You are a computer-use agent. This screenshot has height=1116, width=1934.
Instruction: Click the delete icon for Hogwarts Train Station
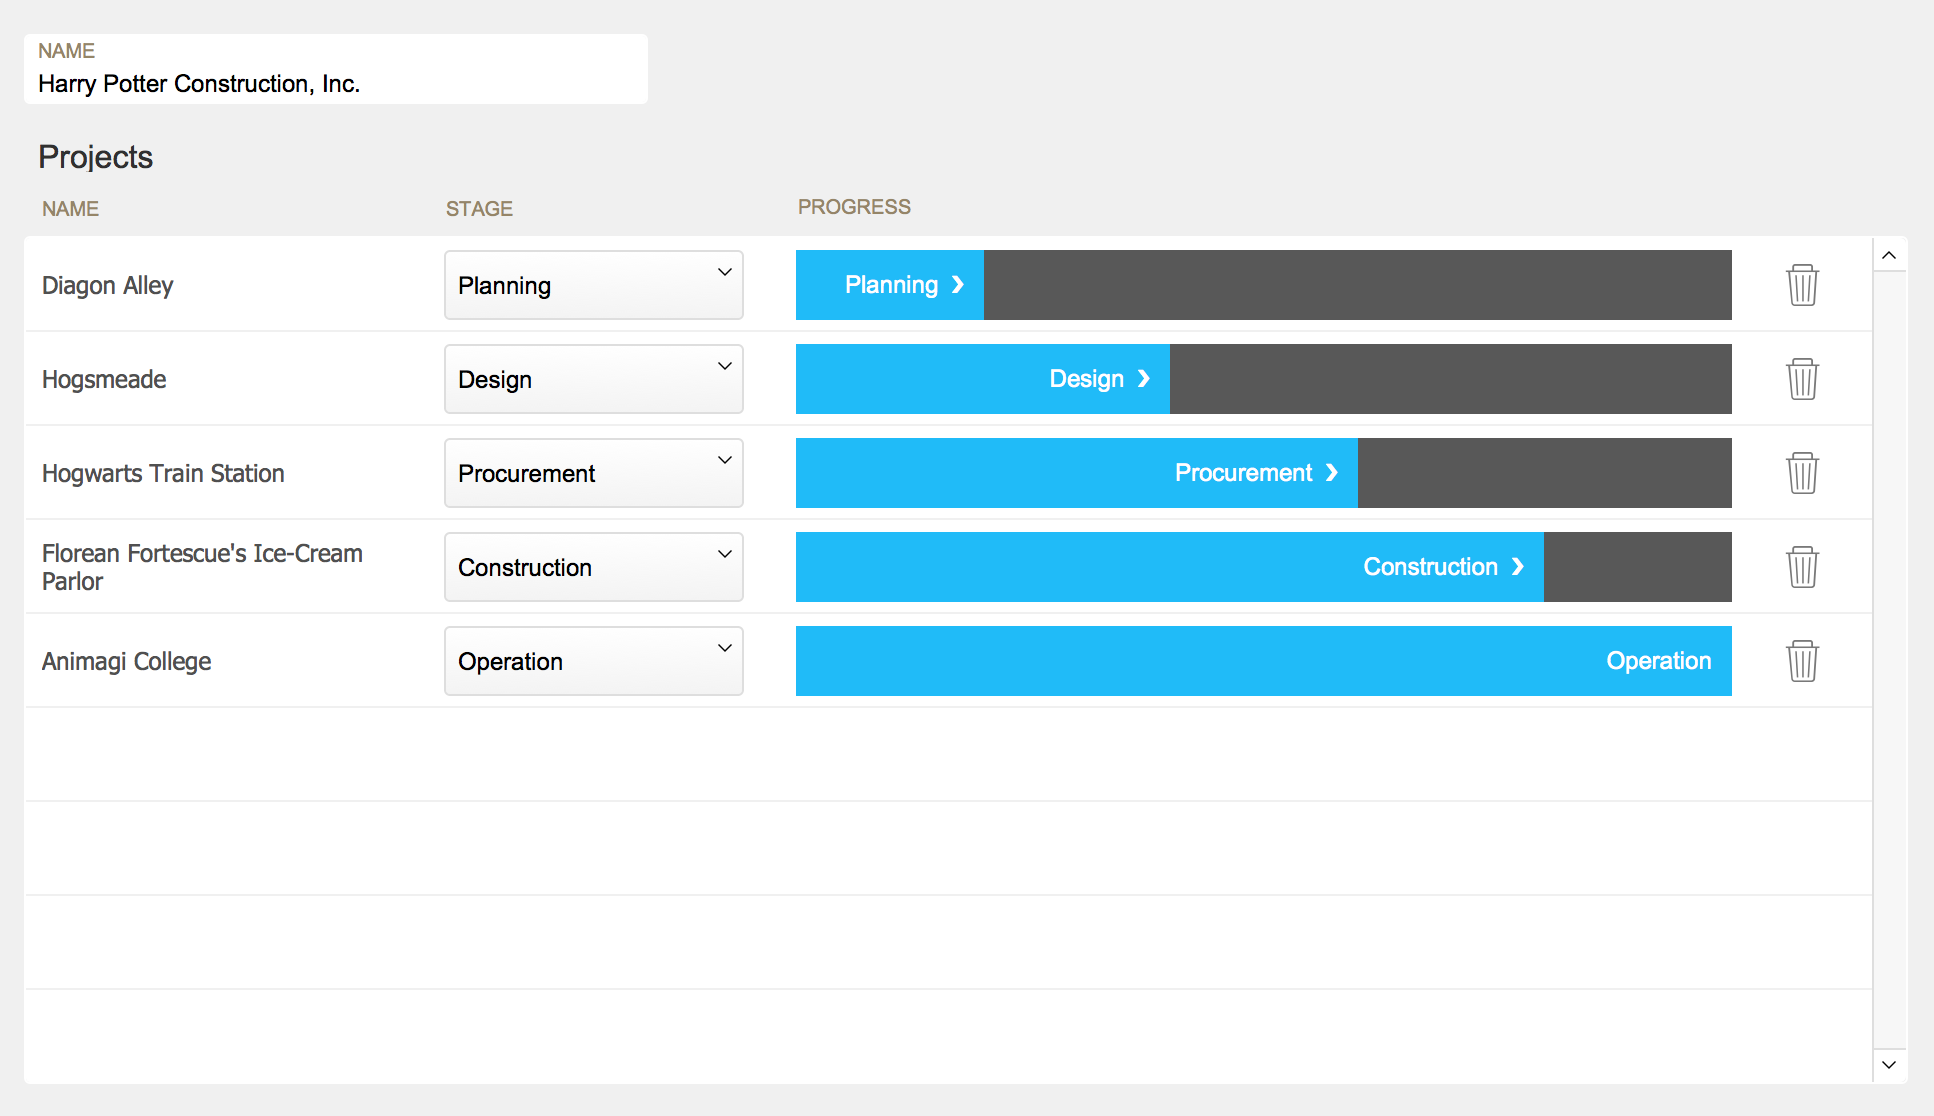click(x=1804, y=473)
